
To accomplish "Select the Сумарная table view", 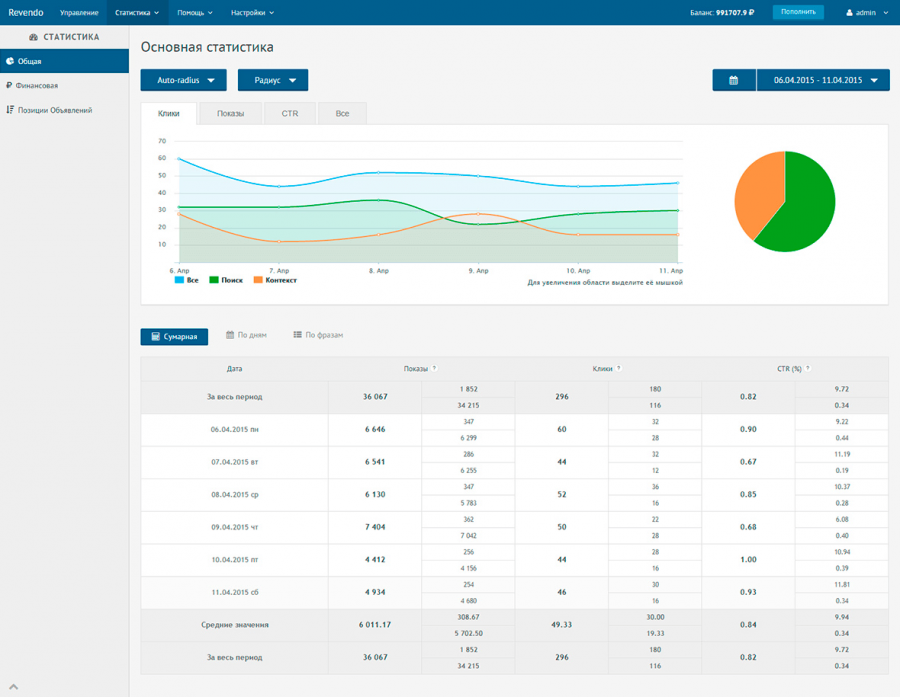I will coord(174,336).
